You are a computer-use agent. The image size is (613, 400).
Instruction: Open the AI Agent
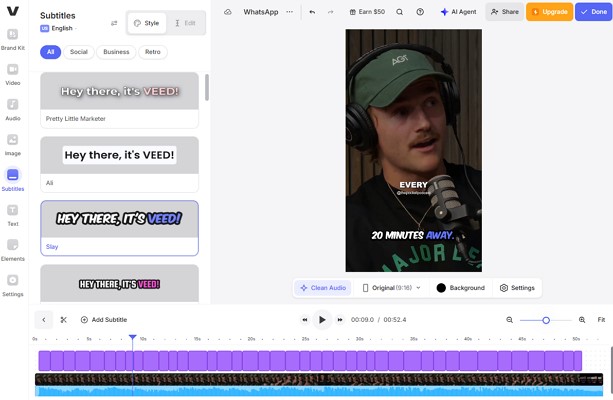(x=458, y=12)
